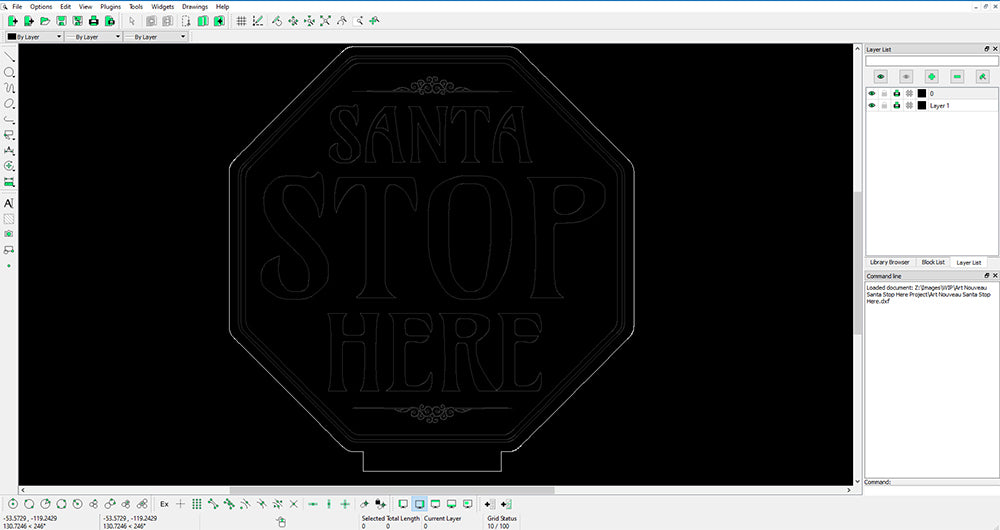Open a drawing file with folder icon
1000x530 pixels.
point(45,21)
